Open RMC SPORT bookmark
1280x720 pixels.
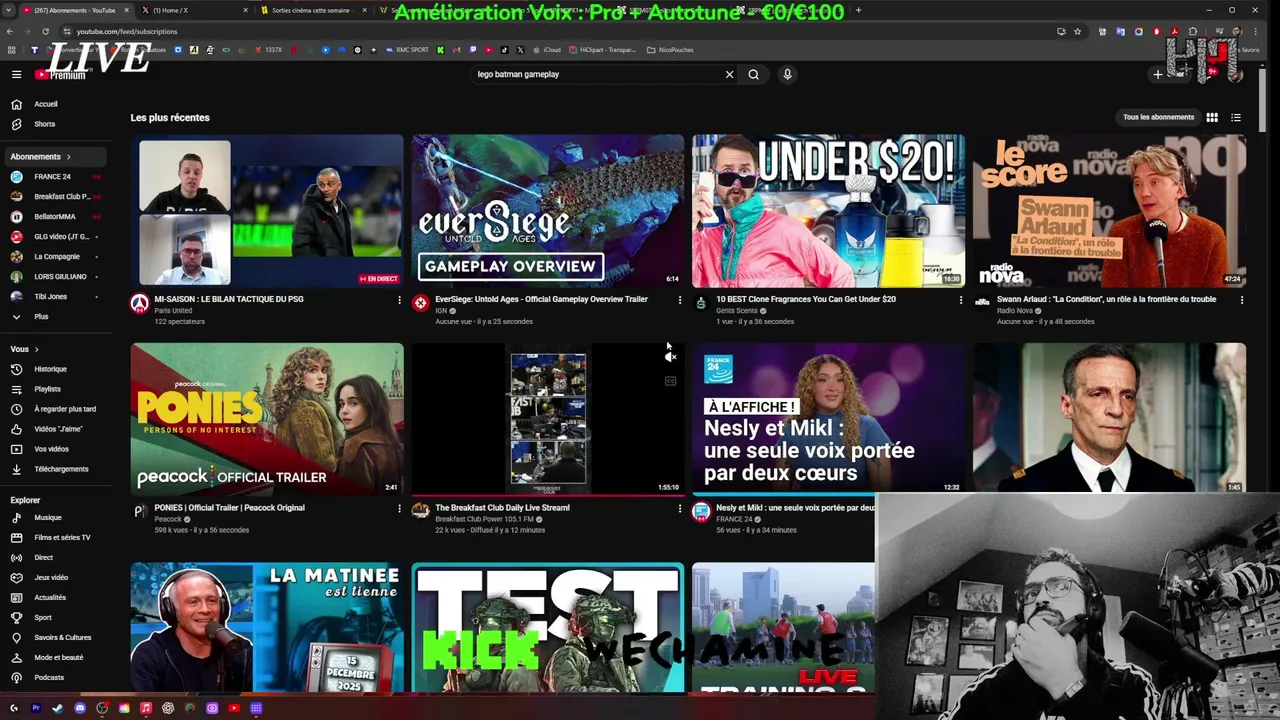pyautogui.click(x=408, y=50)
